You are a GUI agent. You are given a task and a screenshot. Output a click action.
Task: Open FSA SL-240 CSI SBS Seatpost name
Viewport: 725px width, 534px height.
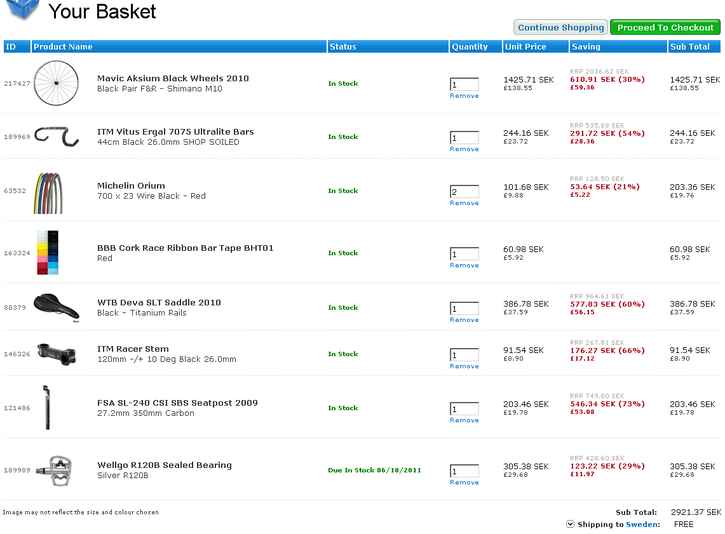point(177,403)
